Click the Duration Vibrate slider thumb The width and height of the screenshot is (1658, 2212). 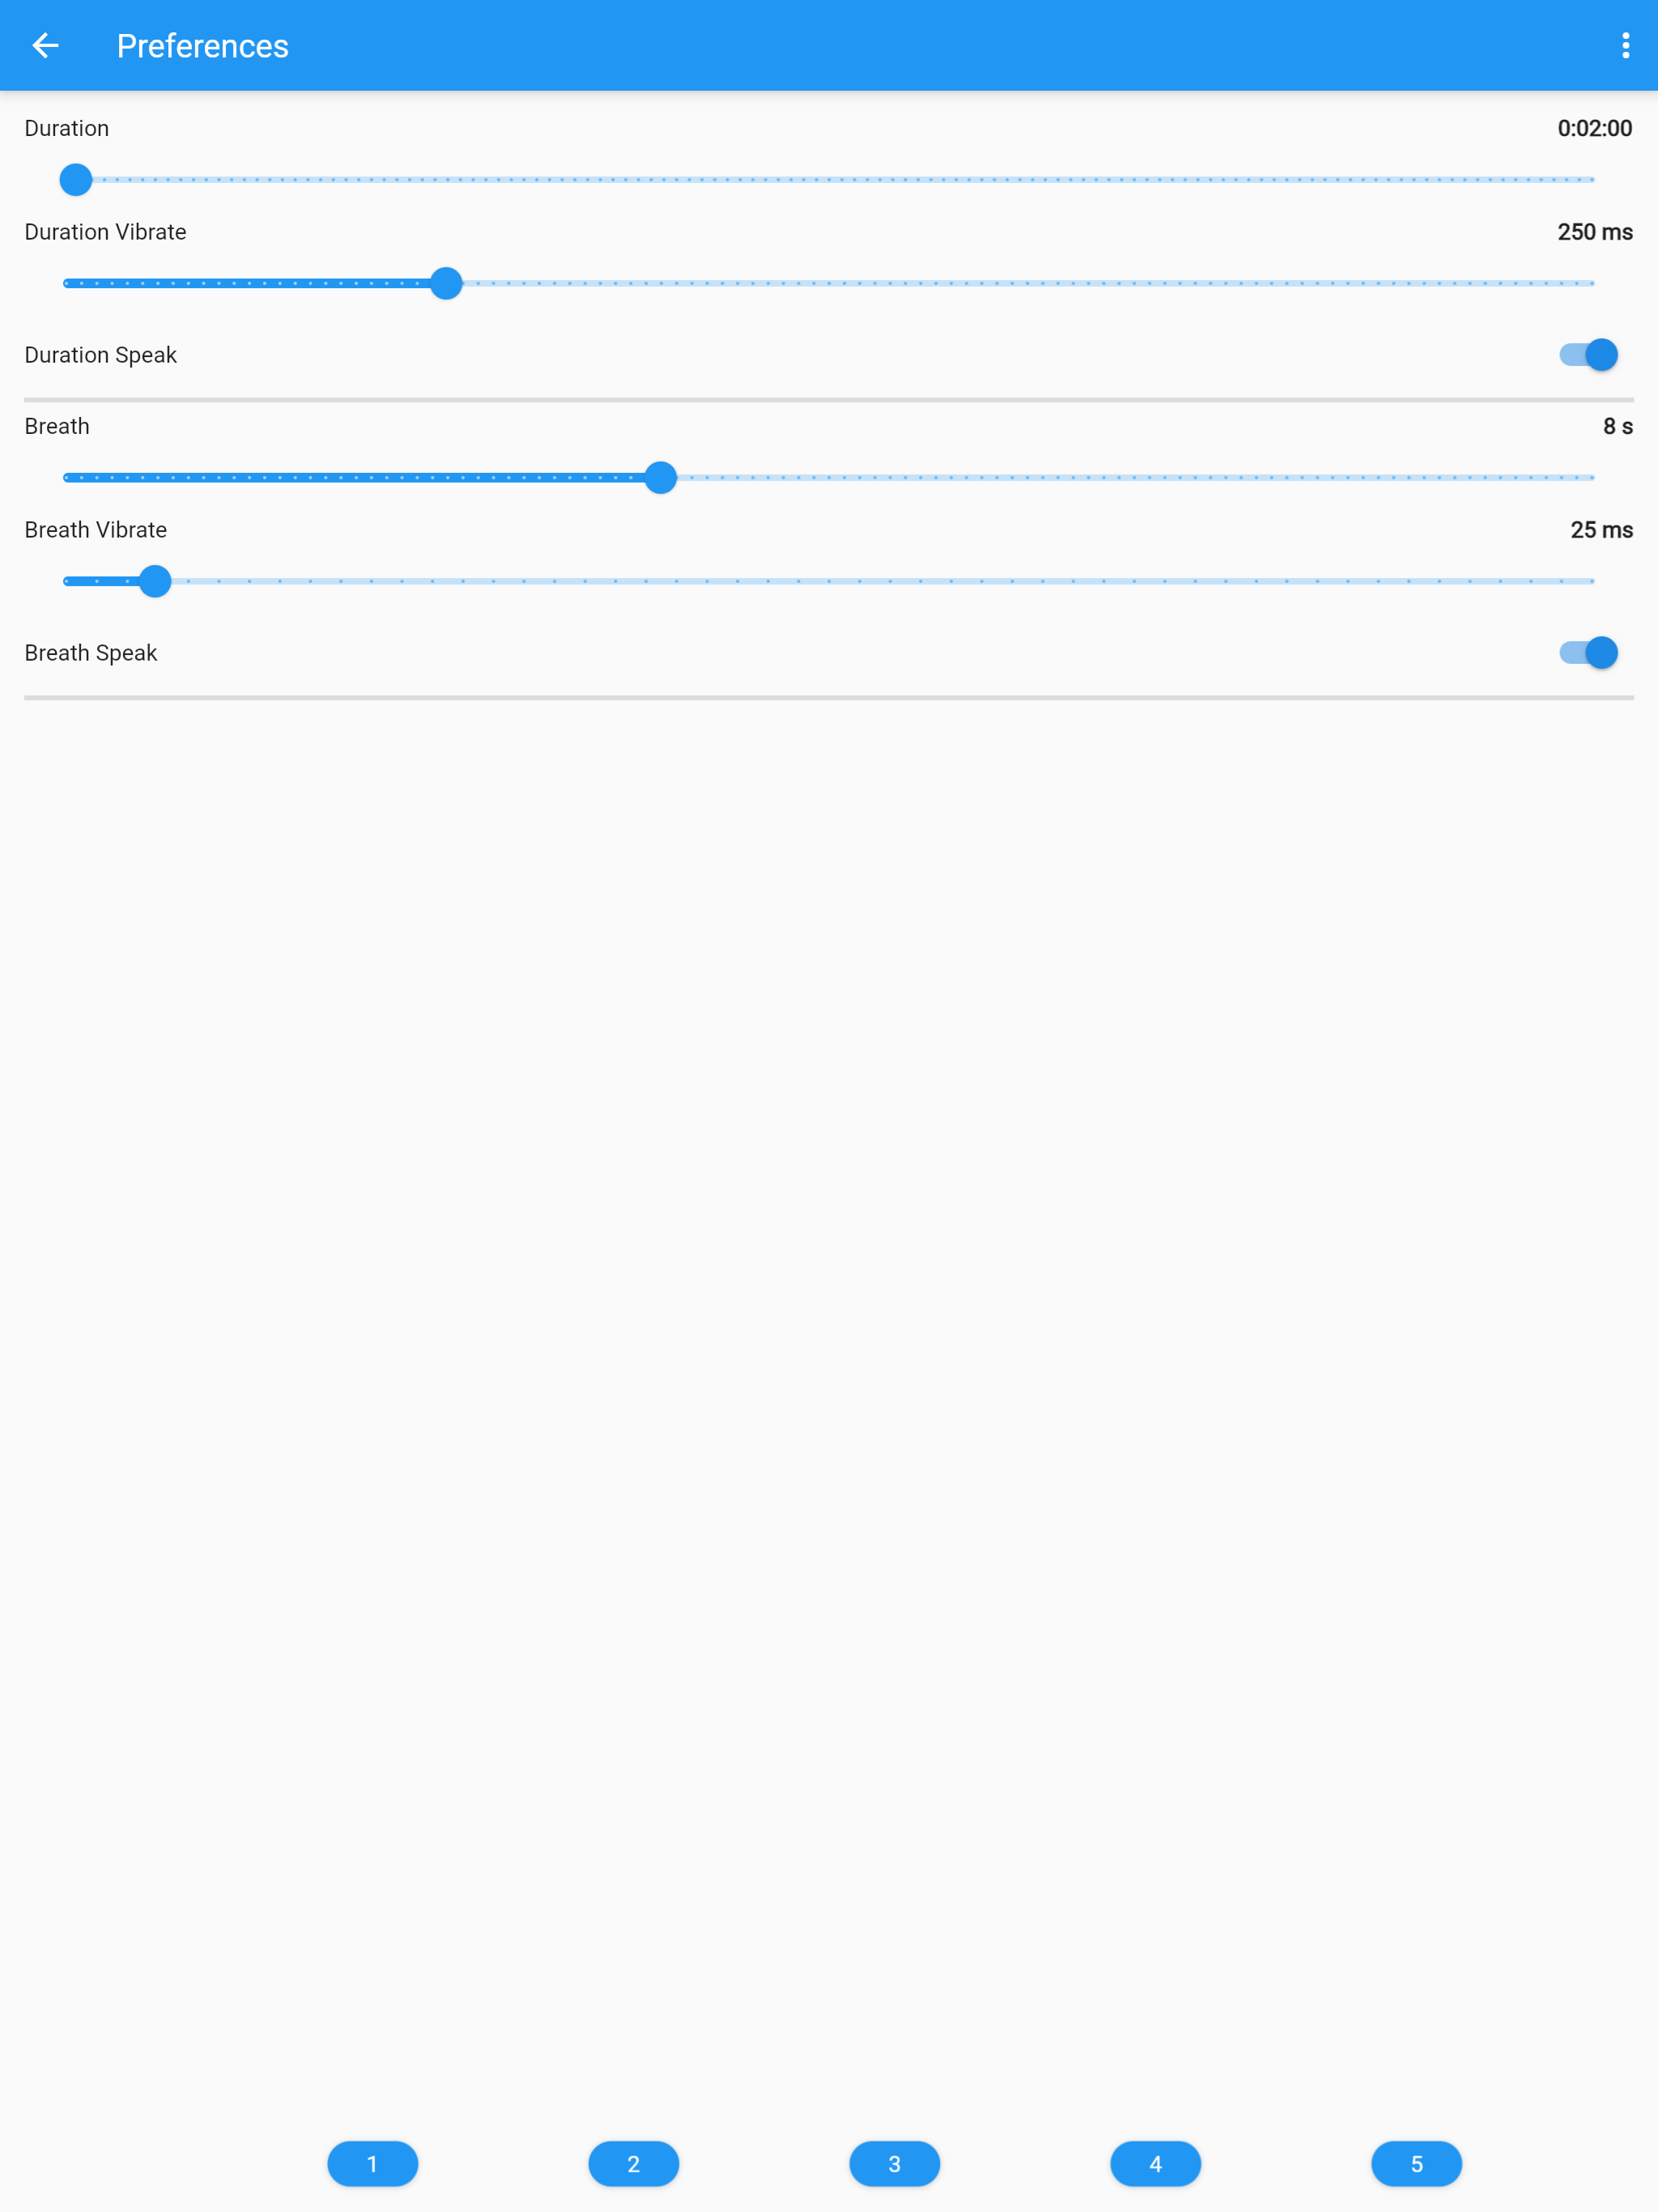(x=446, y=284)
